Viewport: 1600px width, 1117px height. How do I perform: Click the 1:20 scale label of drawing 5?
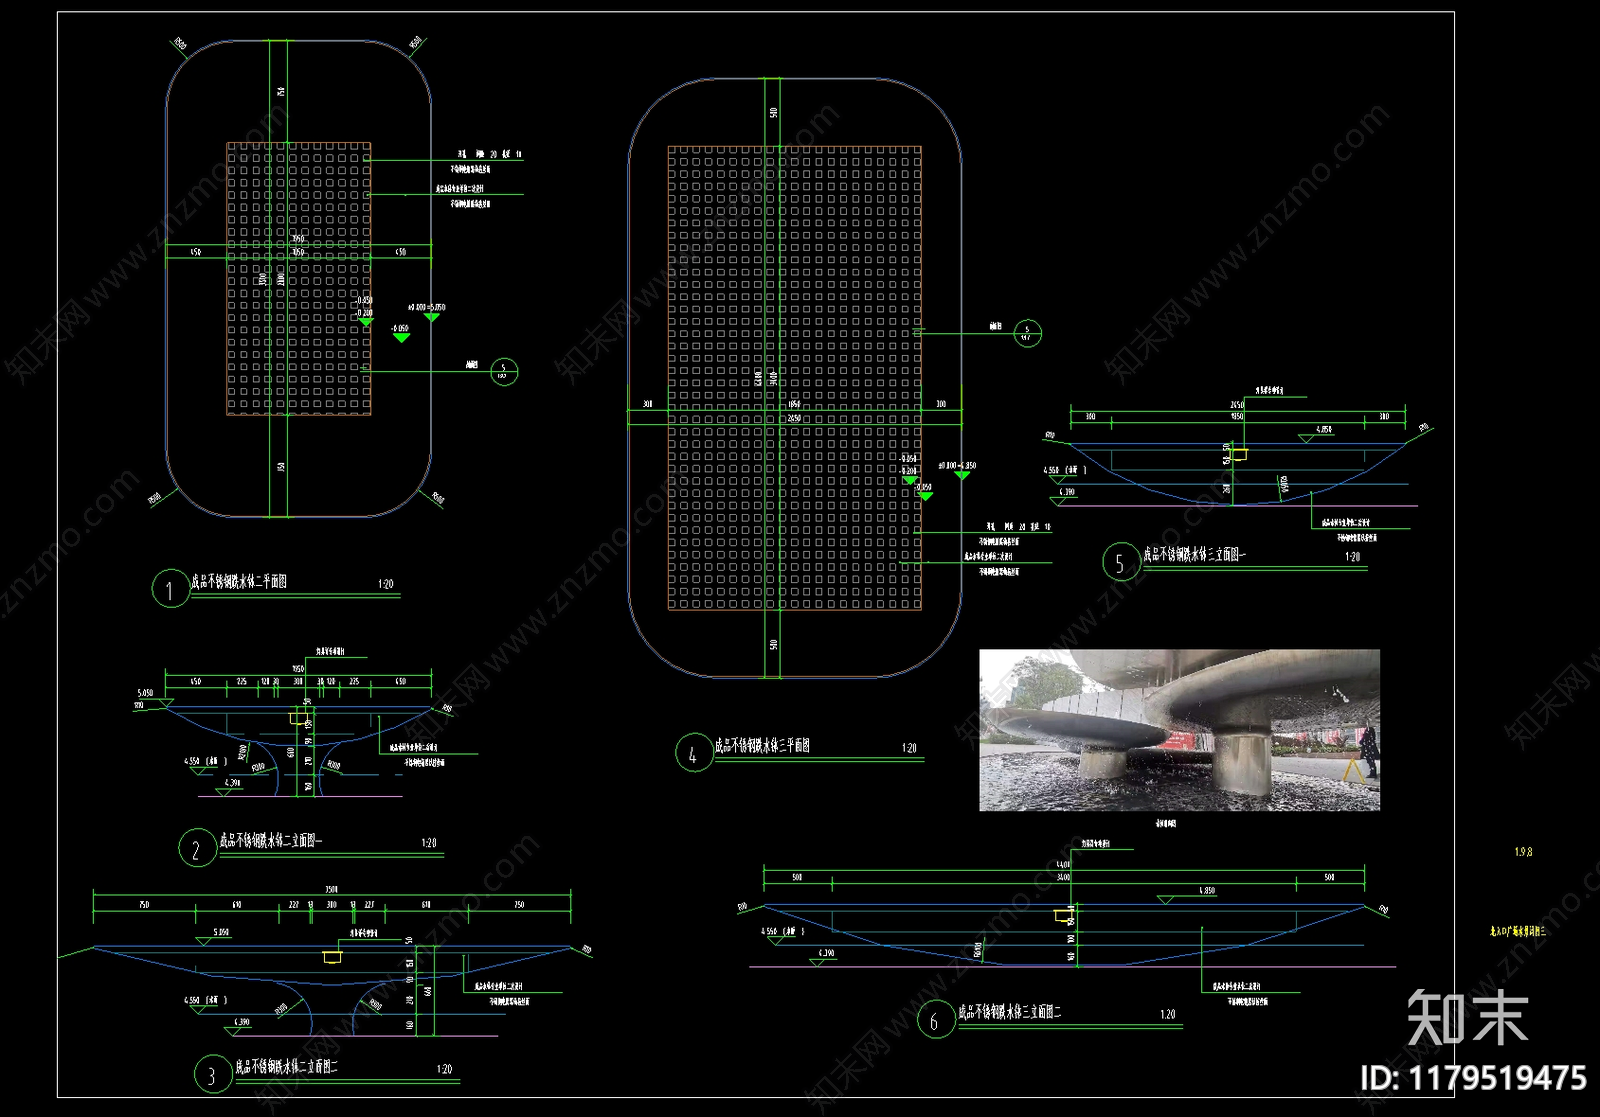(x=1352, y=557)
